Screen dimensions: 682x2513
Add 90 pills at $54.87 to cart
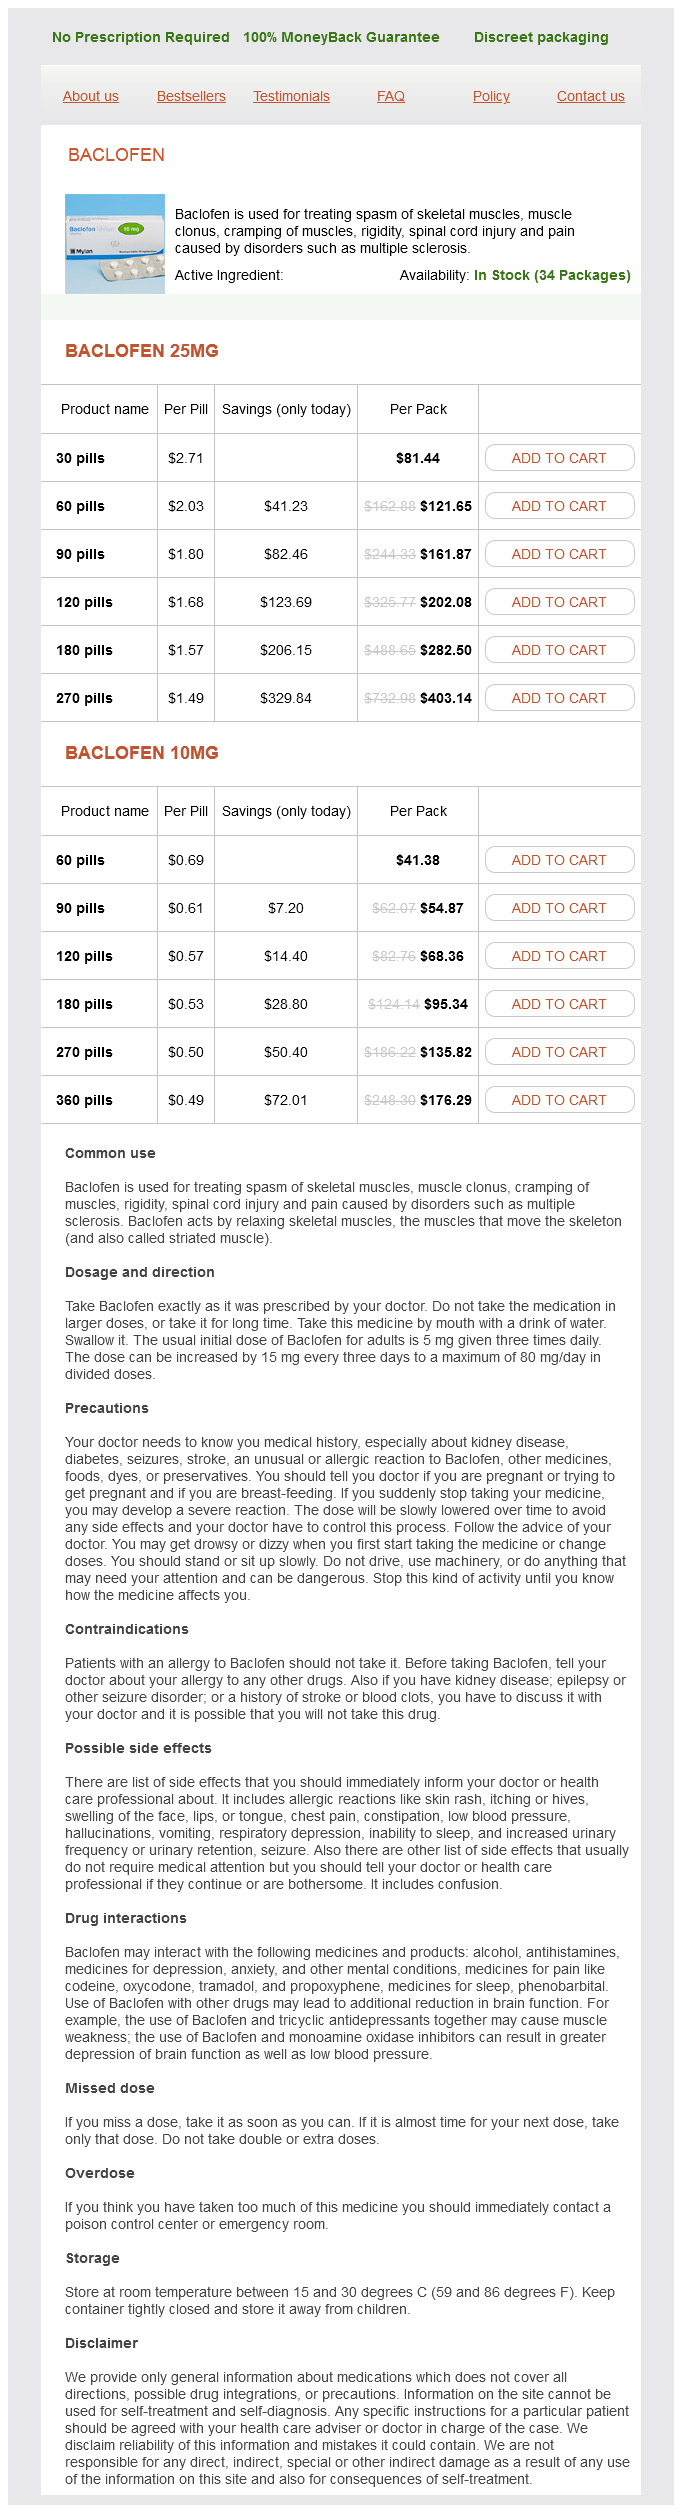(559, 908)
